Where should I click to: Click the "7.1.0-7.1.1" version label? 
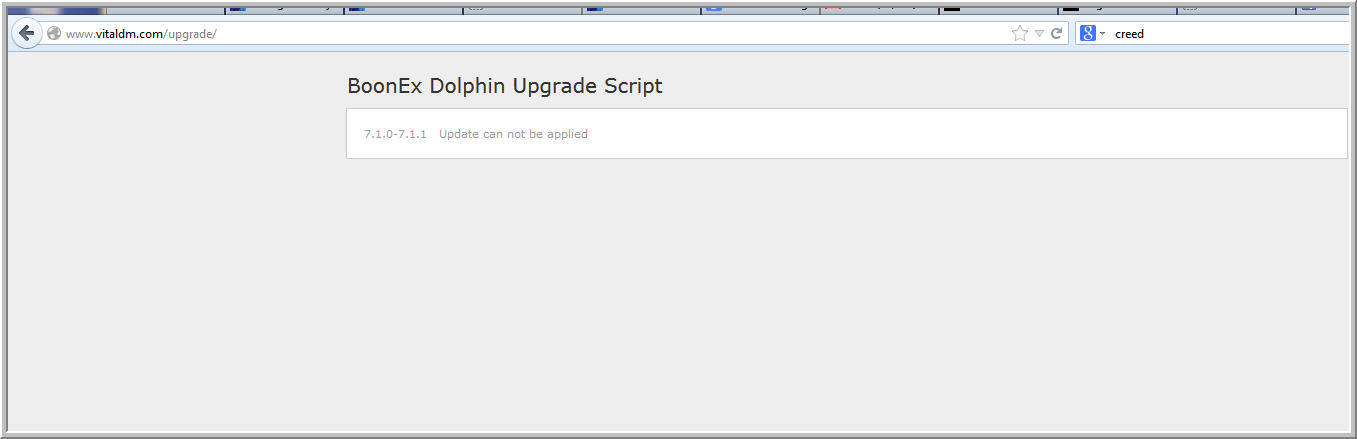tap(395, 134)
